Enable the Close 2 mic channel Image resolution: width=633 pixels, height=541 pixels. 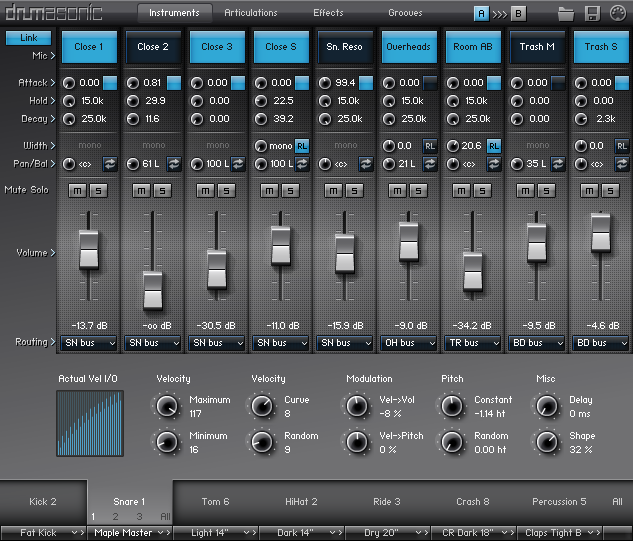click(x=153, y=47)
